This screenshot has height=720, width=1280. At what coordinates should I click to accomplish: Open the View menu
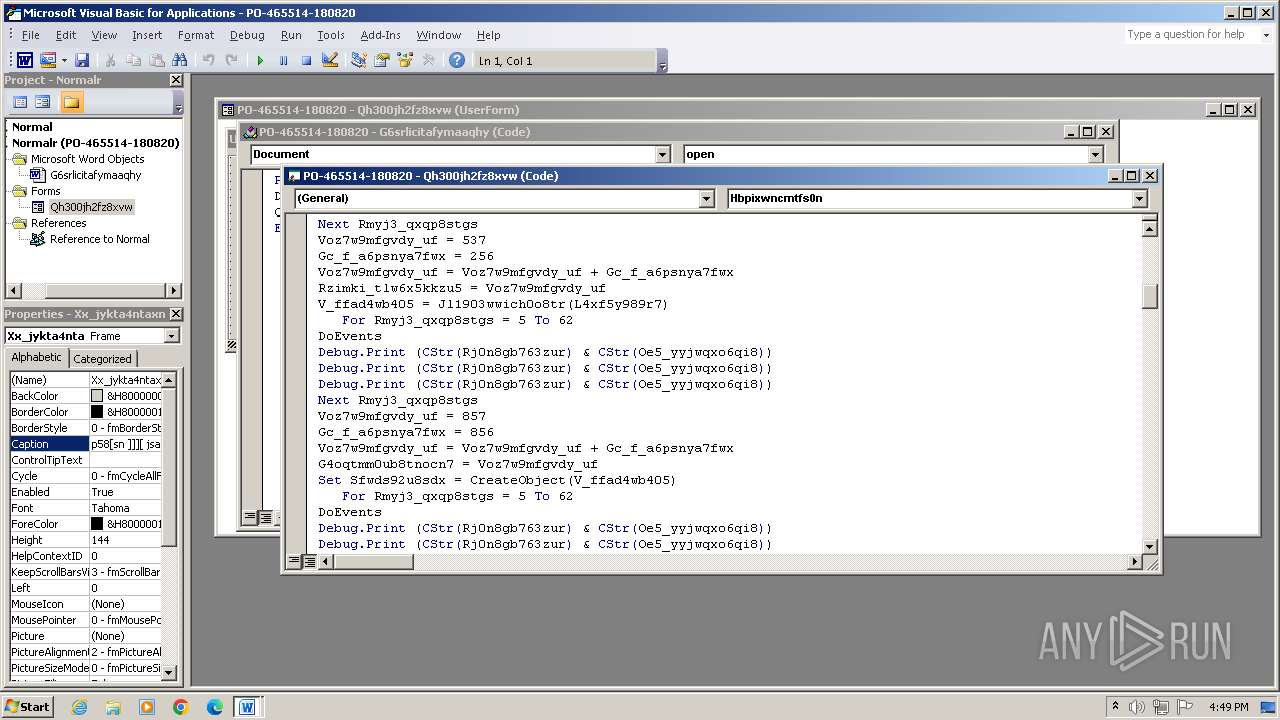[104, 35]
